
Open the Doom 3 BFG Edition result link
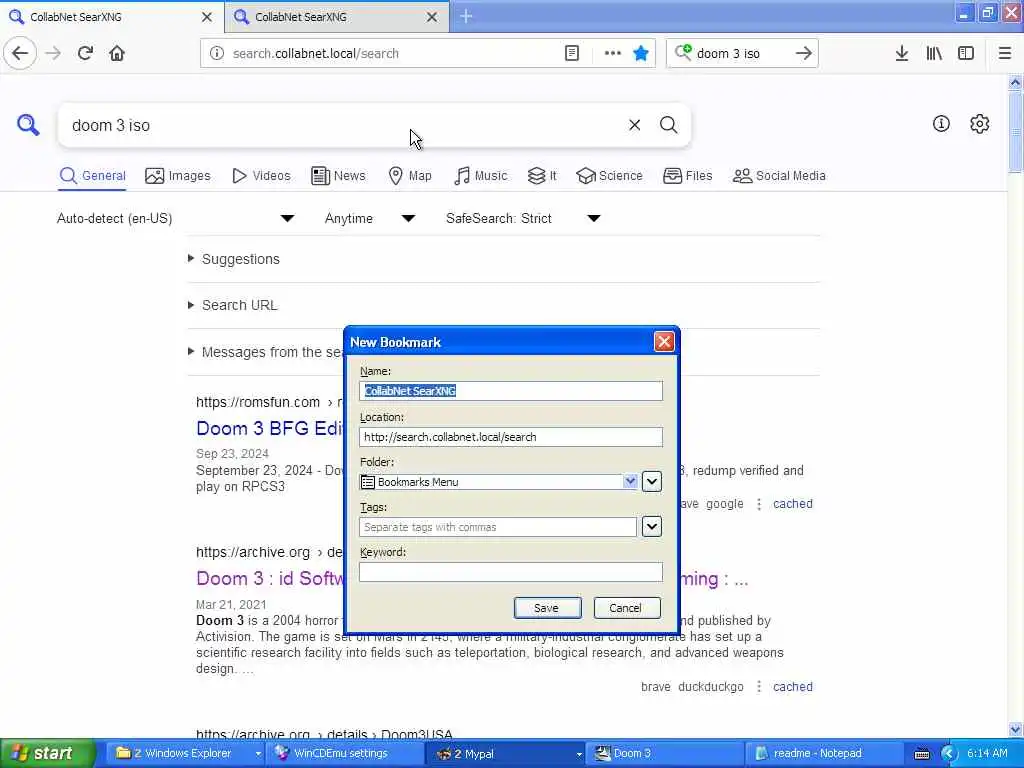(x=270, y=428)
